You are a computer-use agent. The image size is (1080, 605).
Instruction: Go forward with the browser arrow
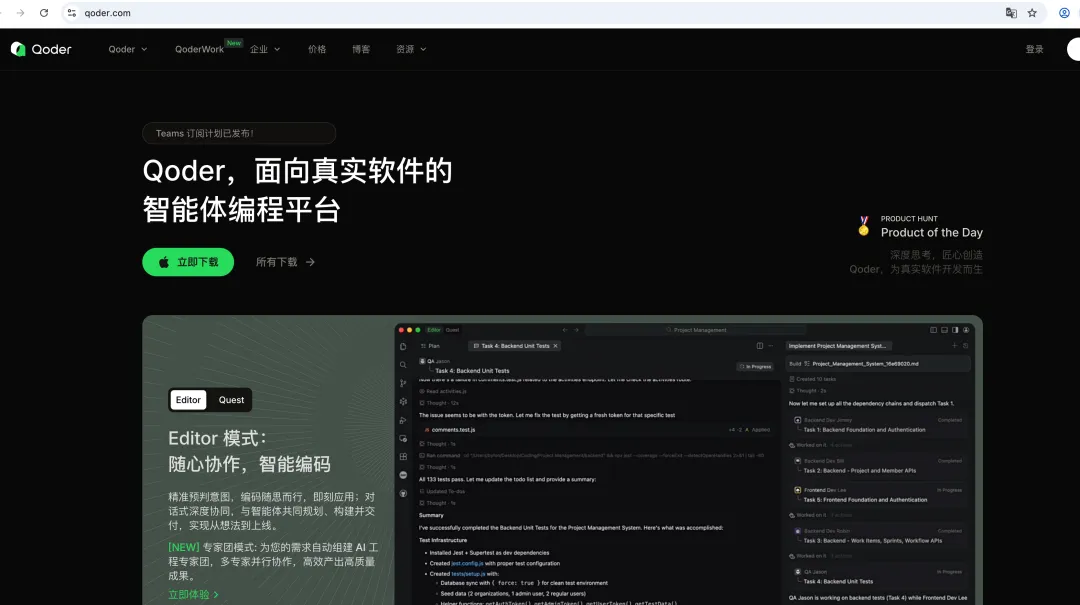[x=20, y=12]
